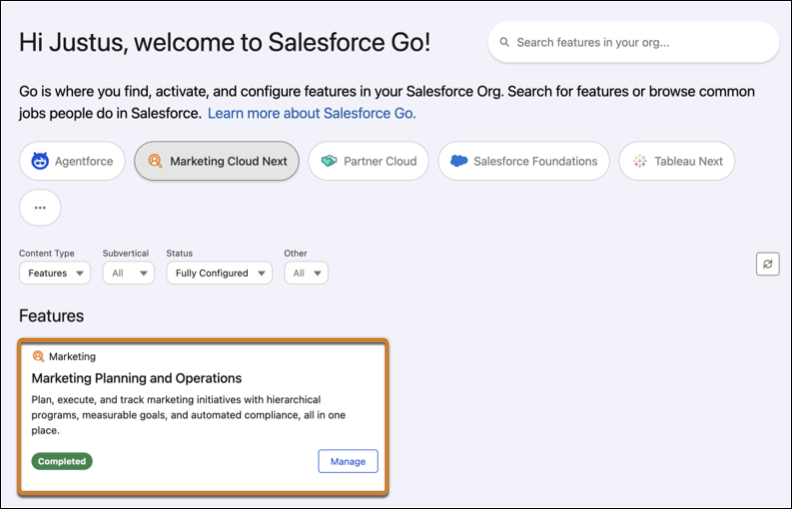Click the Content Type filter label
The image size is (792, 509).
[47, 253]
